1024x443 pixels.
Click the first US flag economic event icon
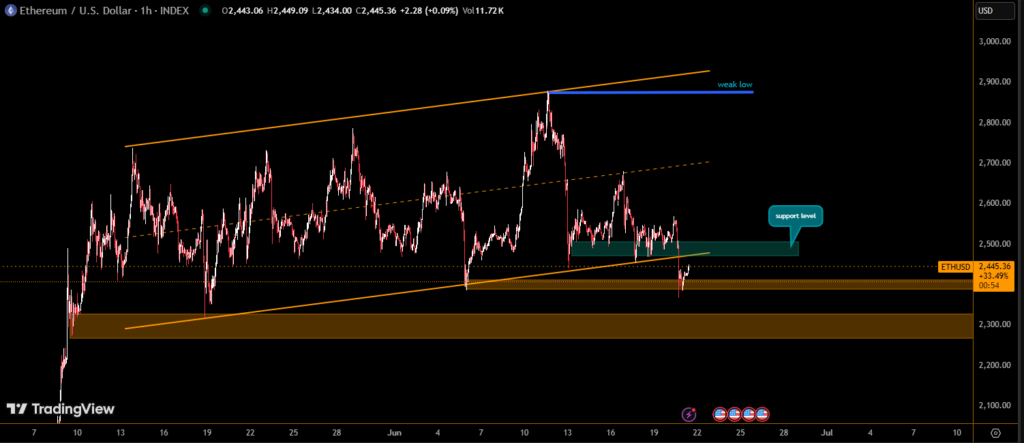[719, 413]
